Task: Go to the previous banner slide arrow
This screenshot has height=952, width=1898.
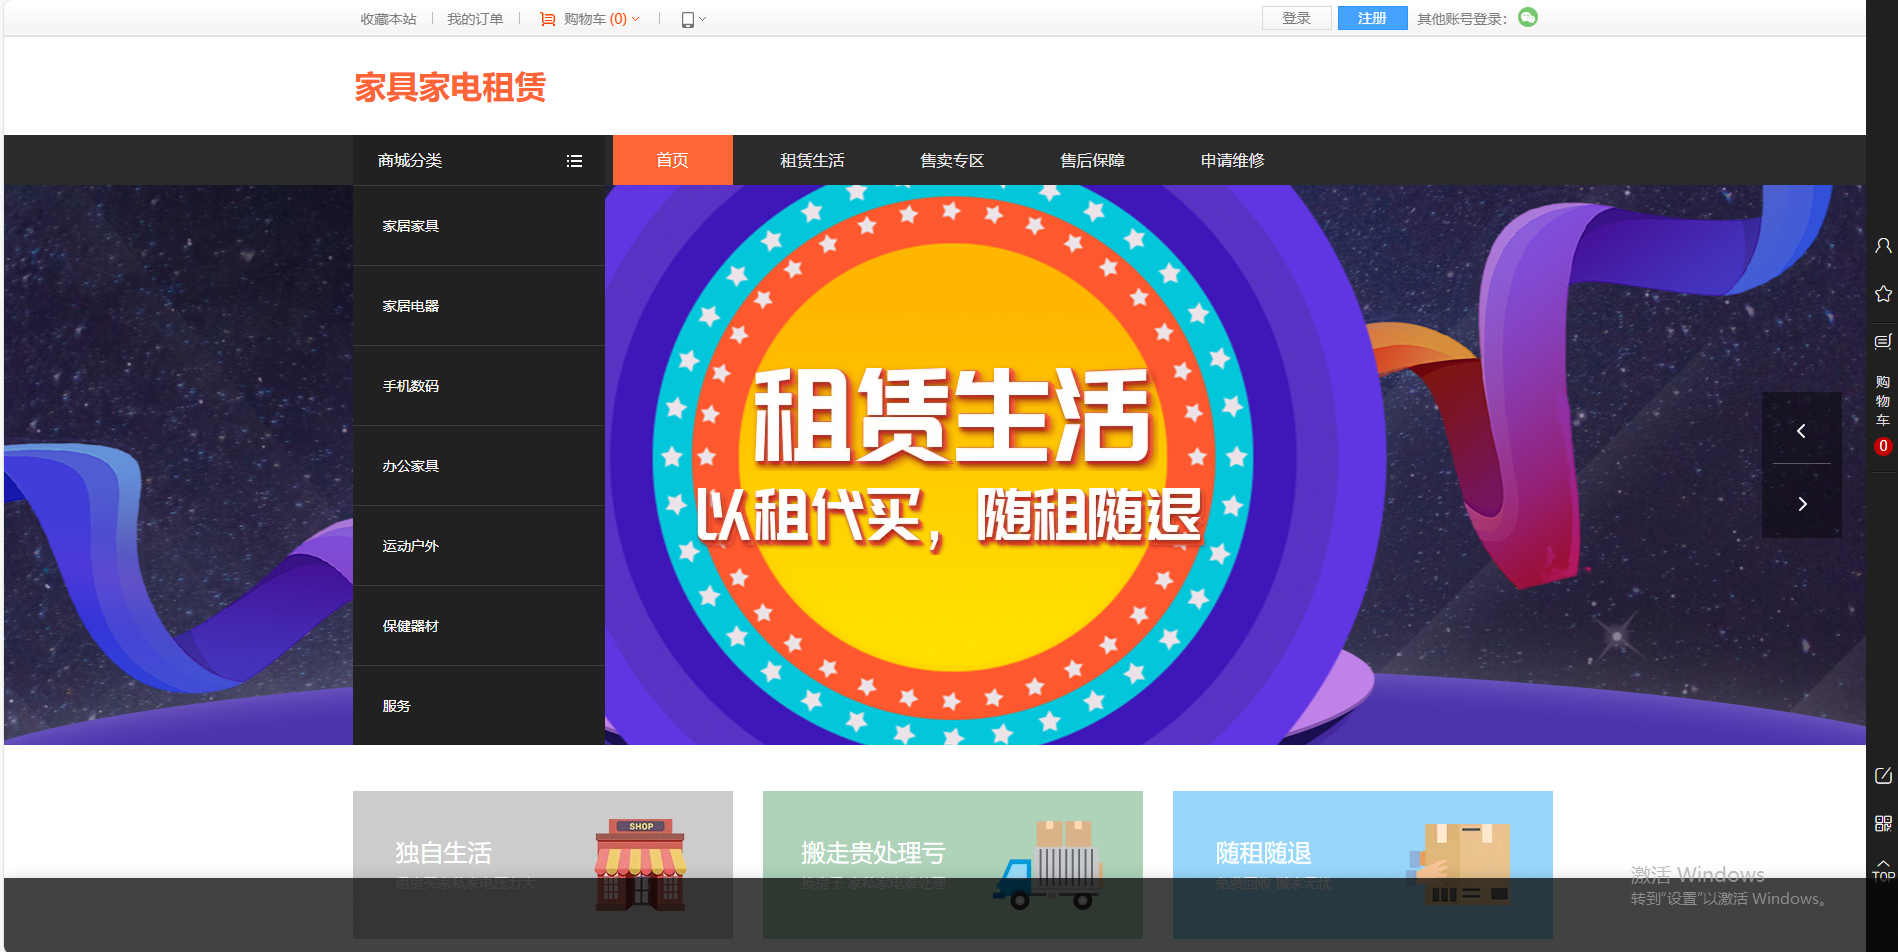Action: [x=1802, y=431]
